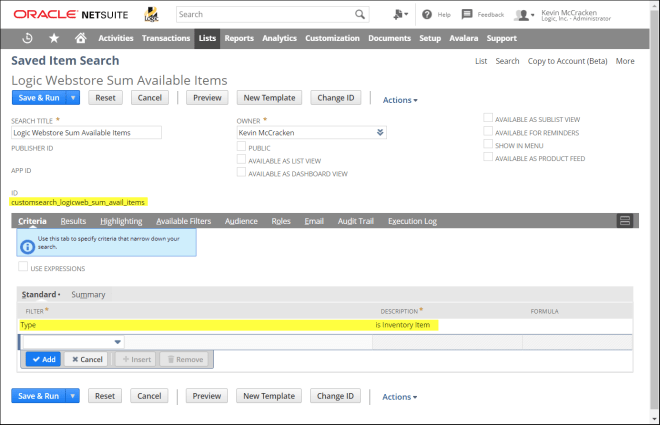Click the top New Template button
This screenshot has width=660, height=425.
[269, 98]
